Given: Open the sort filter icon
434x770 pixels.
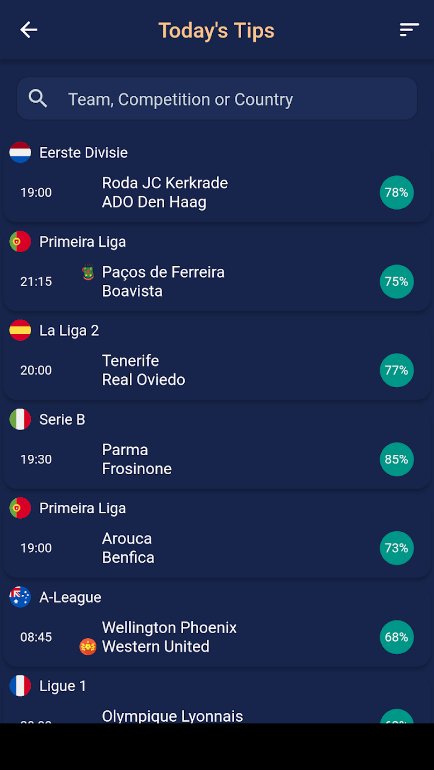Looking at the screenshot, I should (x=409, y=30).
